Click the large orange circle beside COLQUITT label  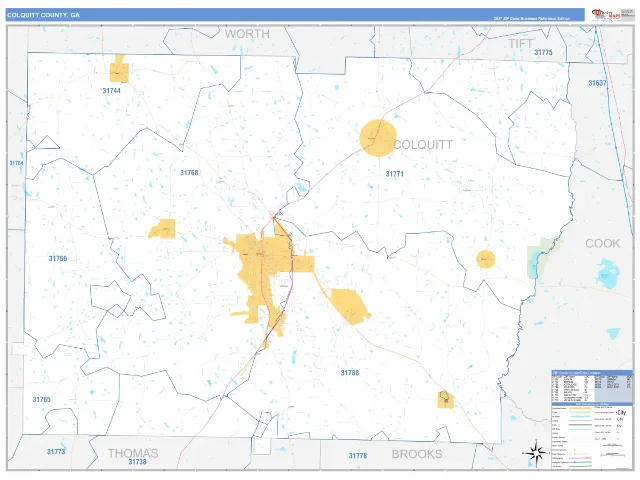(378, 138)
